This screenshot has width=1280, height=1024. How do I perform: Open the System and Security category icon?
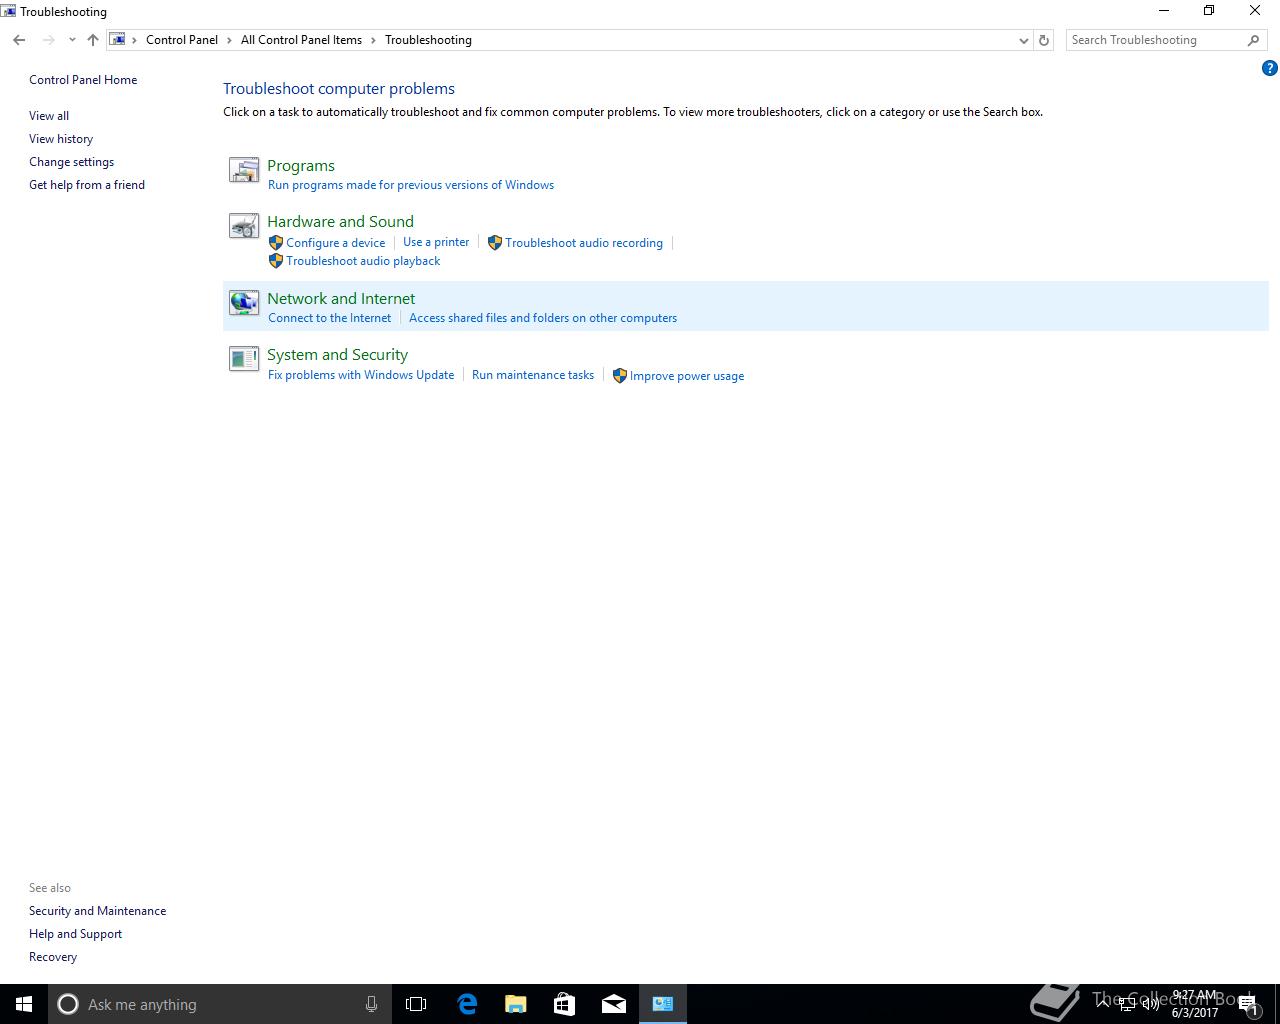[x=244, y=359]
